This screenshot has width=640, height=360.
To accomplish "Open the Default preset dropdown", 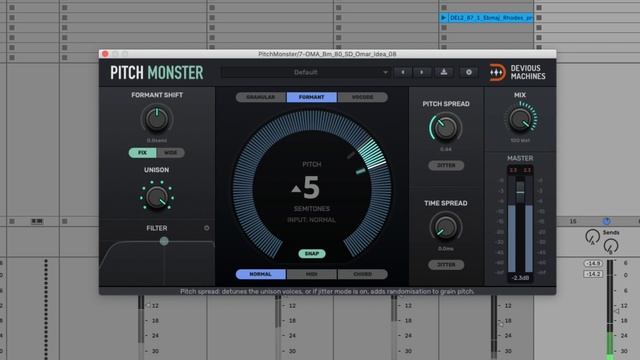I will [x=306, y=72].
